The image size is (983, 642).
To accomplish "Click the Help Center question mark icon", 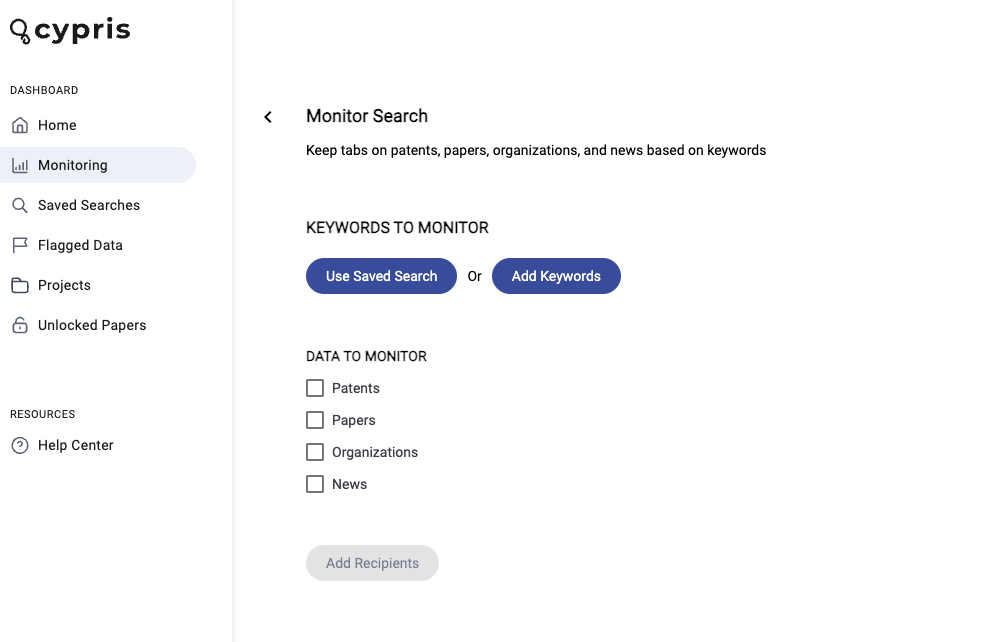I will click(x=20, y=445).
